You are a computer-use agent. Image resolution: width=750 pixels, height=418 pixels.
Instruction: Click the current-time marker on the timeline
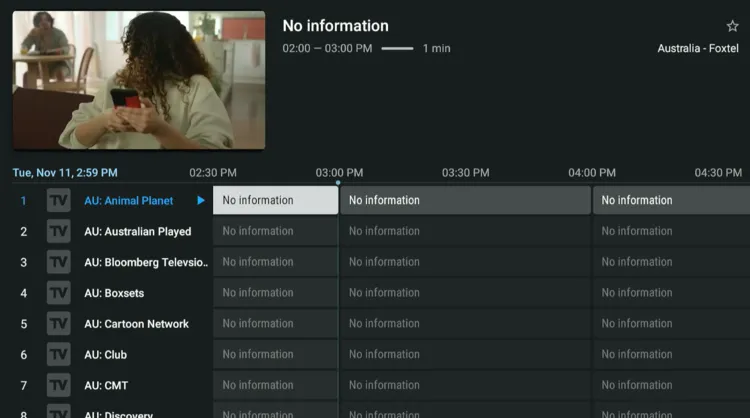tap(338, 182)
